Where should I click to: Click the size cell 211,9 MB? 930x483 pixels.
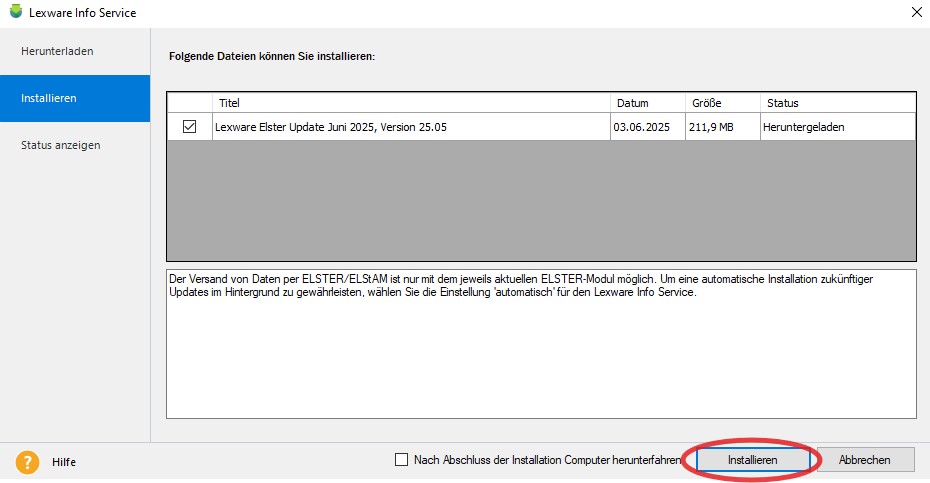click(x=723, y=126)
